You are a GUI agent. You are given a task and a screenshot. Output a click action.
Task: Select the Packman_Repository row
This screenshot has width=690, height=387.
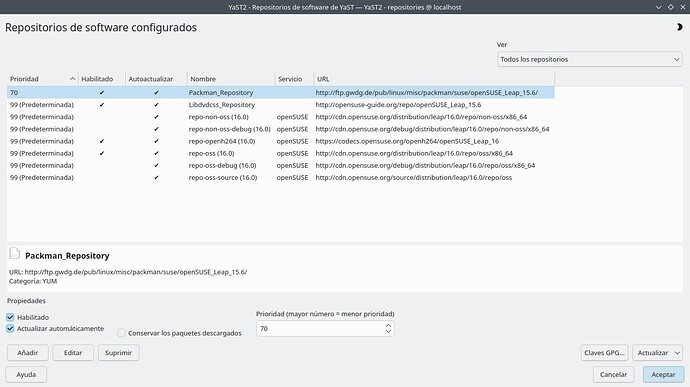pyautogui.click(x=281, y=92)
